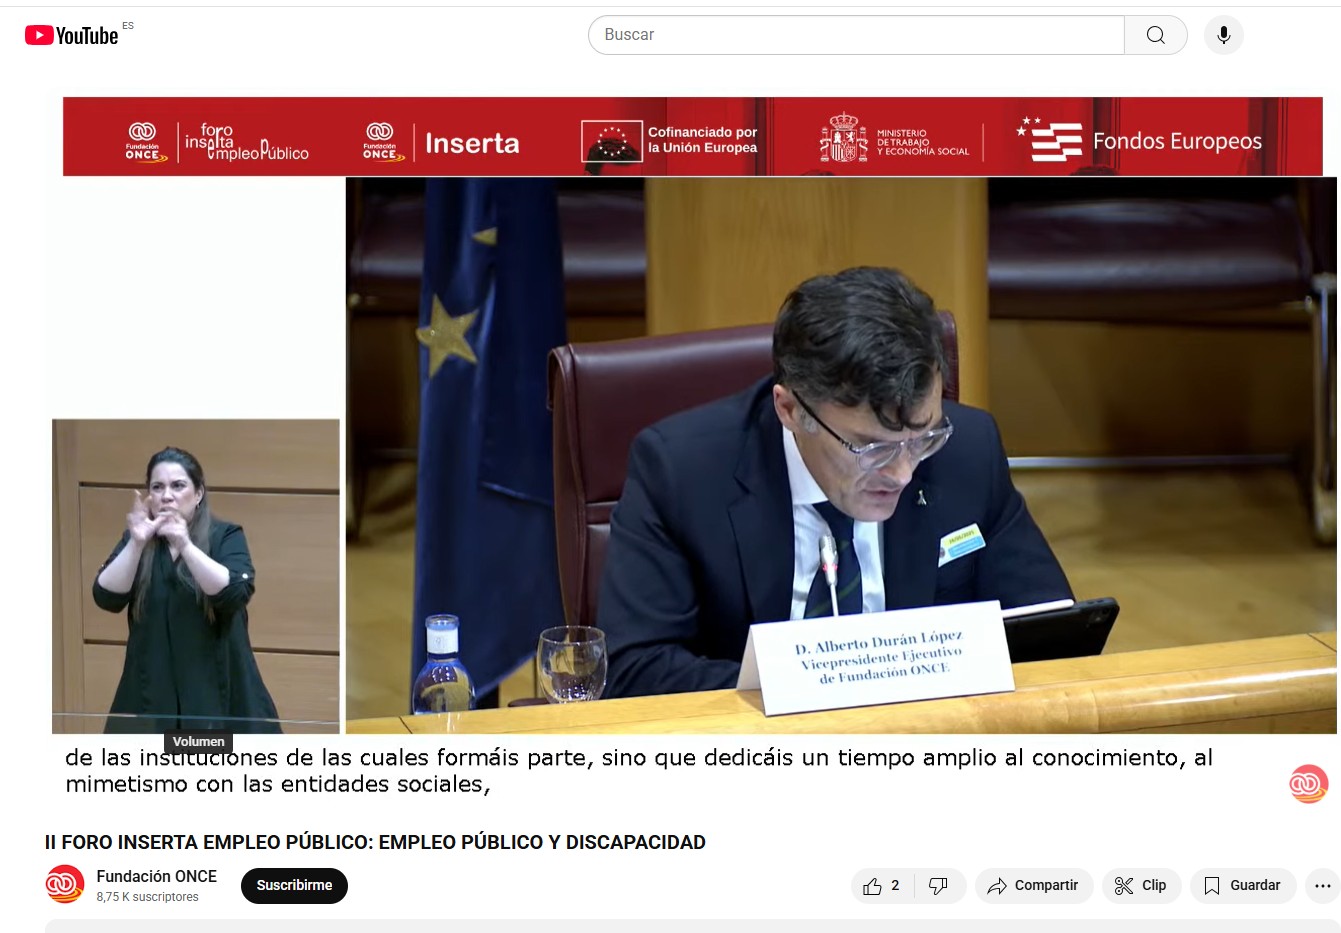This screenshot has height=933, width=1341.
Task: Click the Fondos Europeos logo in banner
Action: pos(1140,141)
